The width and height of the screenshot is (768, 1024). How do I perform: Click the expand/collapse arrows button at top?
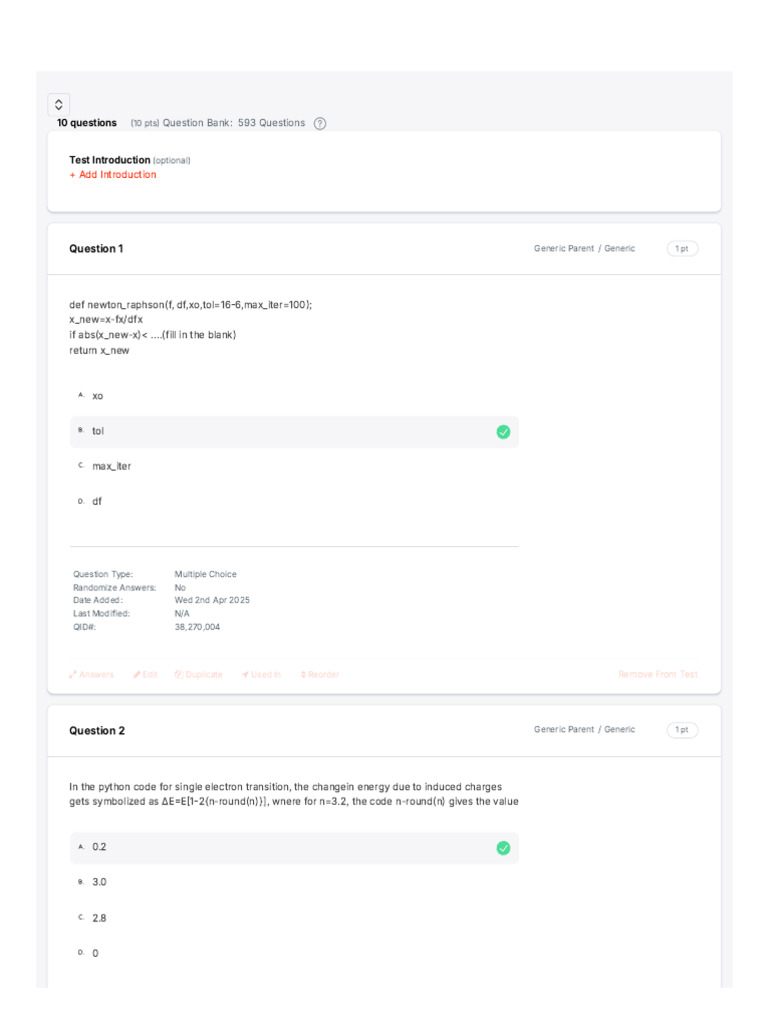coord(59,104)
